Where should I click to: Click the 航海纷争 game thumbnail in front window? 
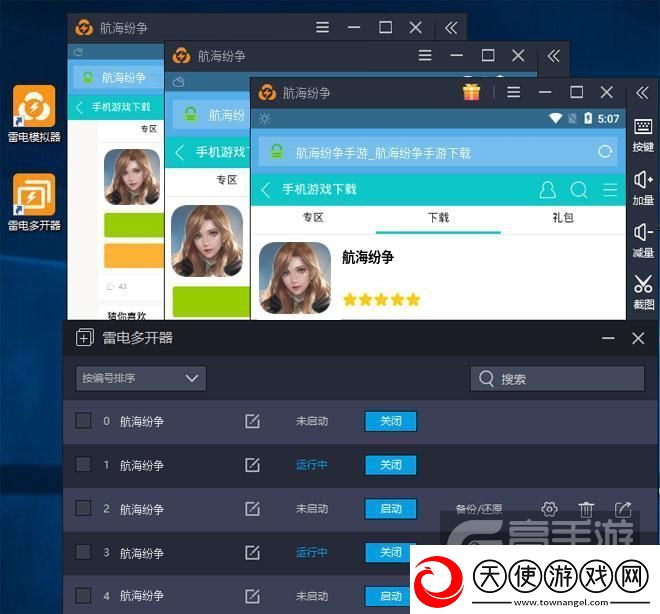tap(295, 278)
